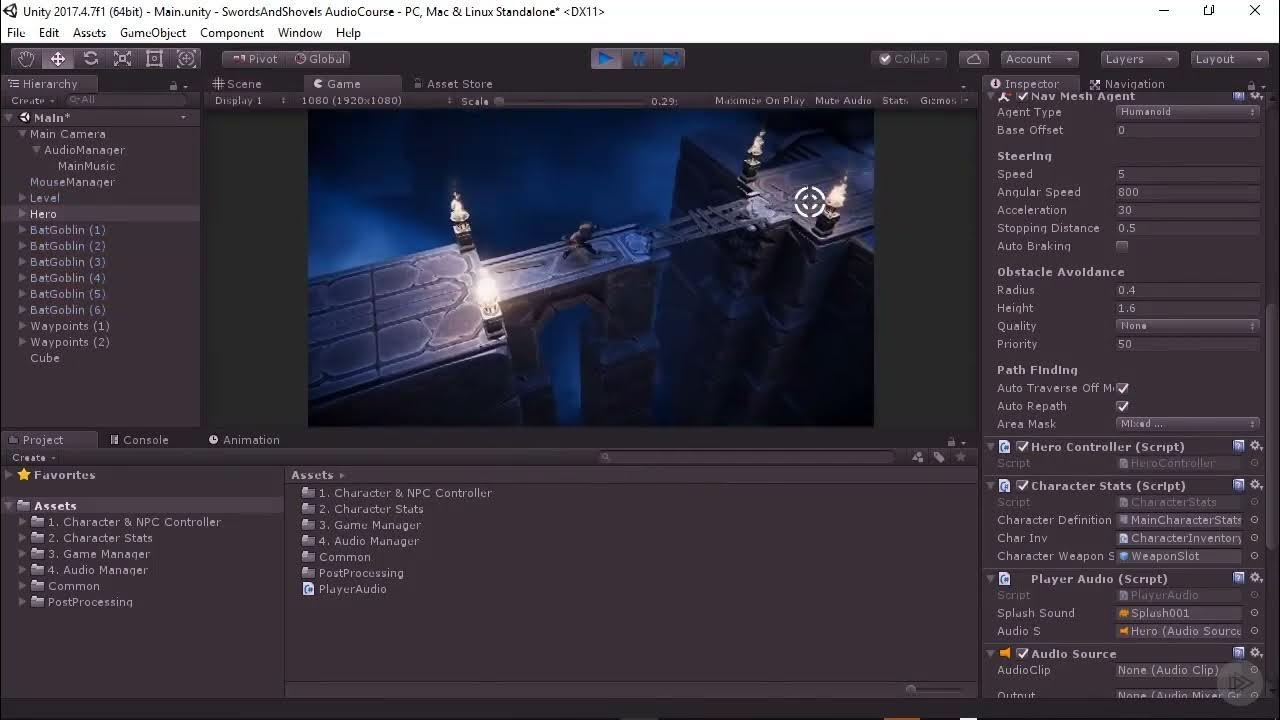Open Hero Controller help reference icon
Viewport: 1280px width, 720px height.
1239,447
